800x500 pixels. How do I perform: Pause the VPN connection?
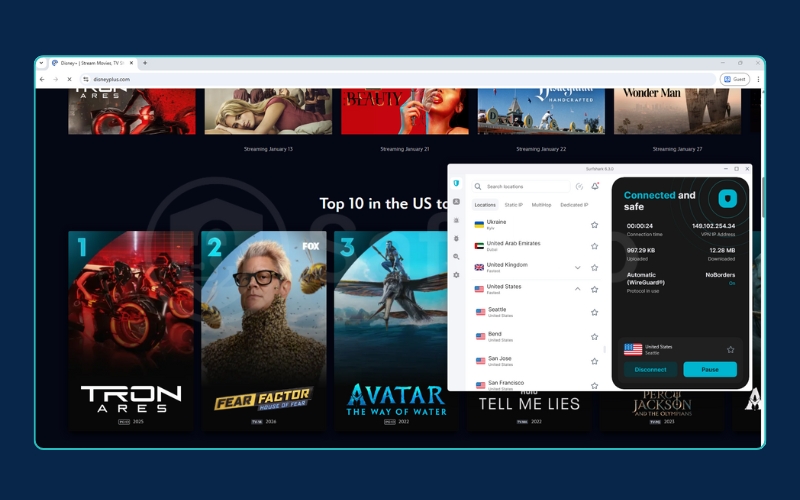coord(710,369)
